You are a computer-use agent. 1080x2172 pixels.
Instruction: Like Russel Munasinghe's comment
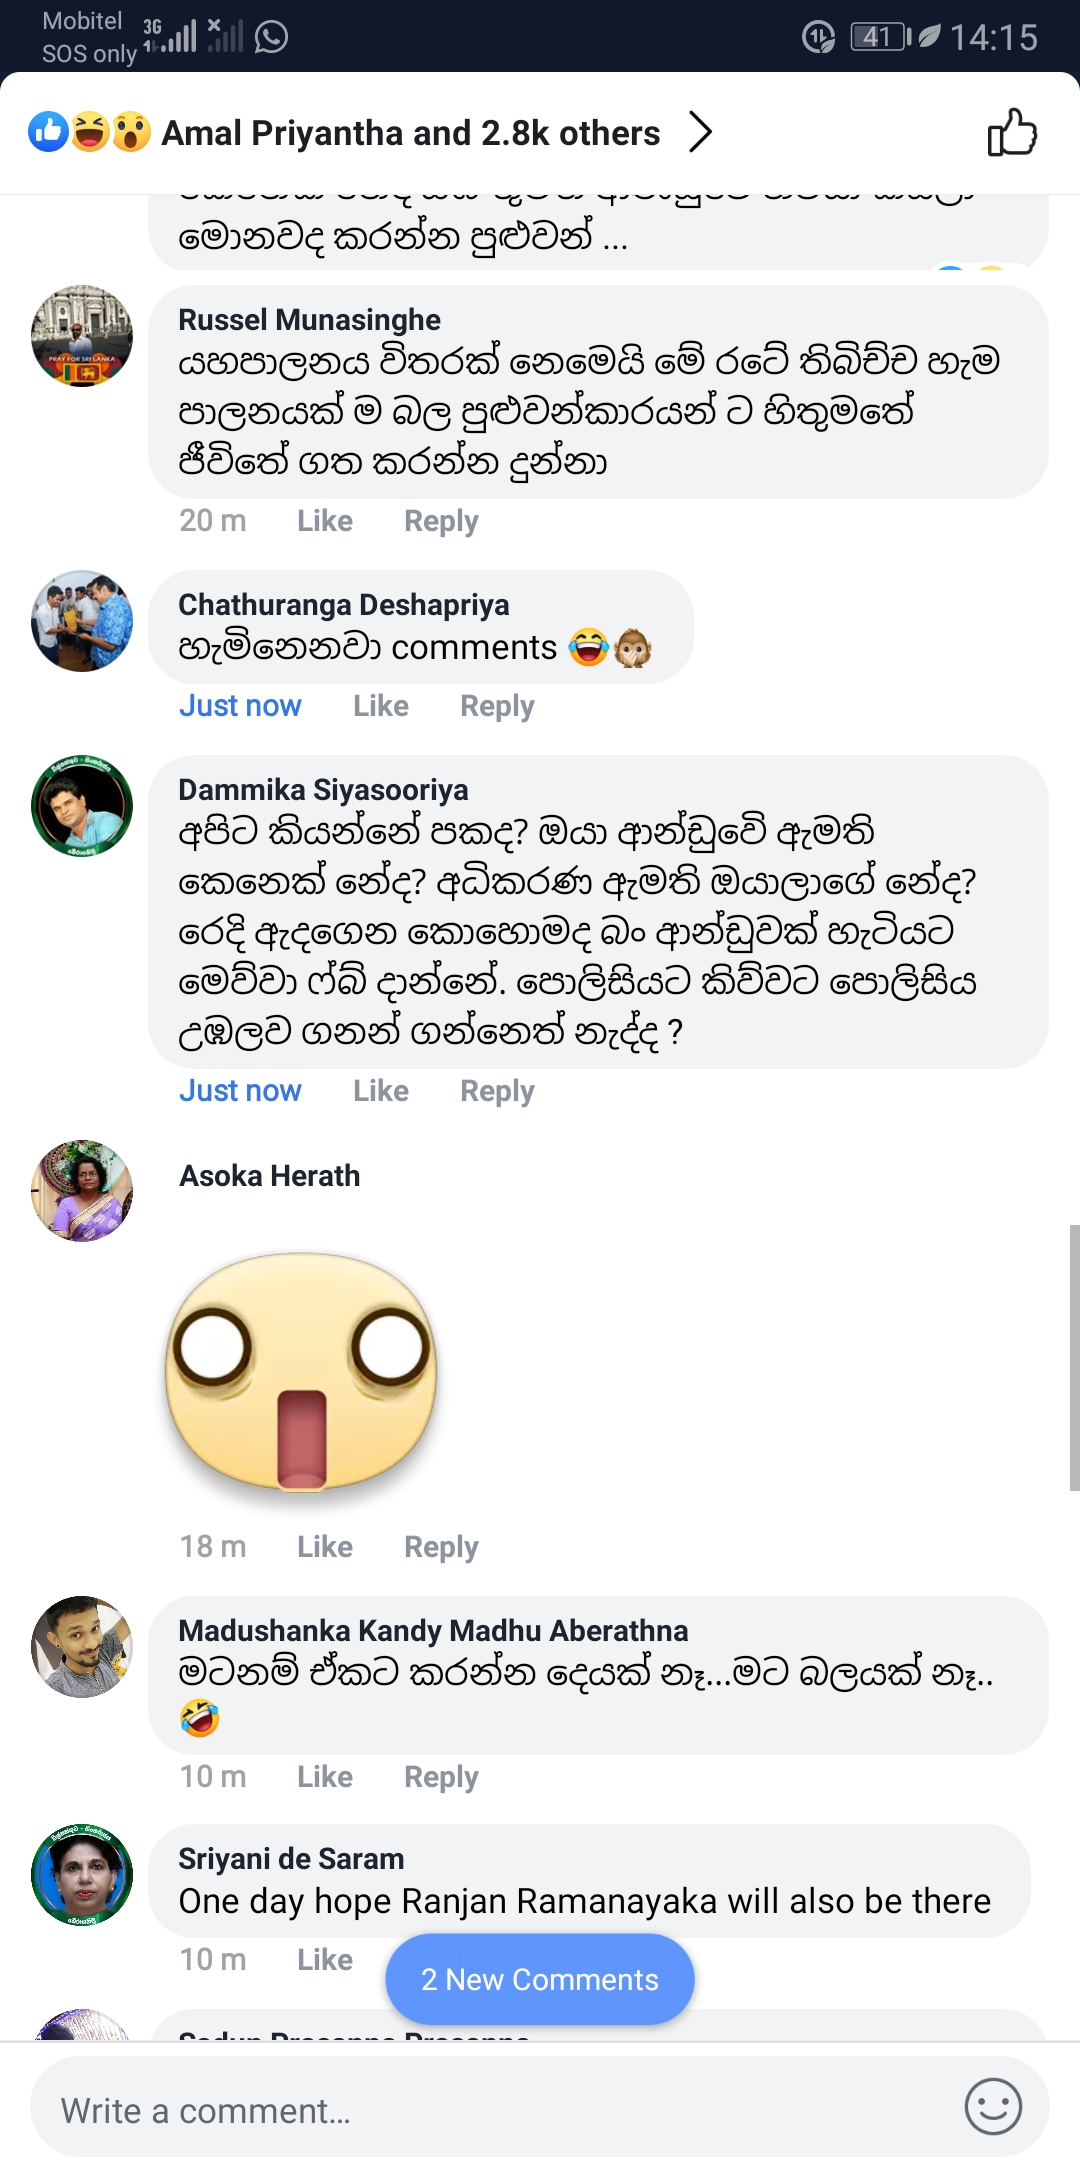pyautogui.click(x=325, y=521)
